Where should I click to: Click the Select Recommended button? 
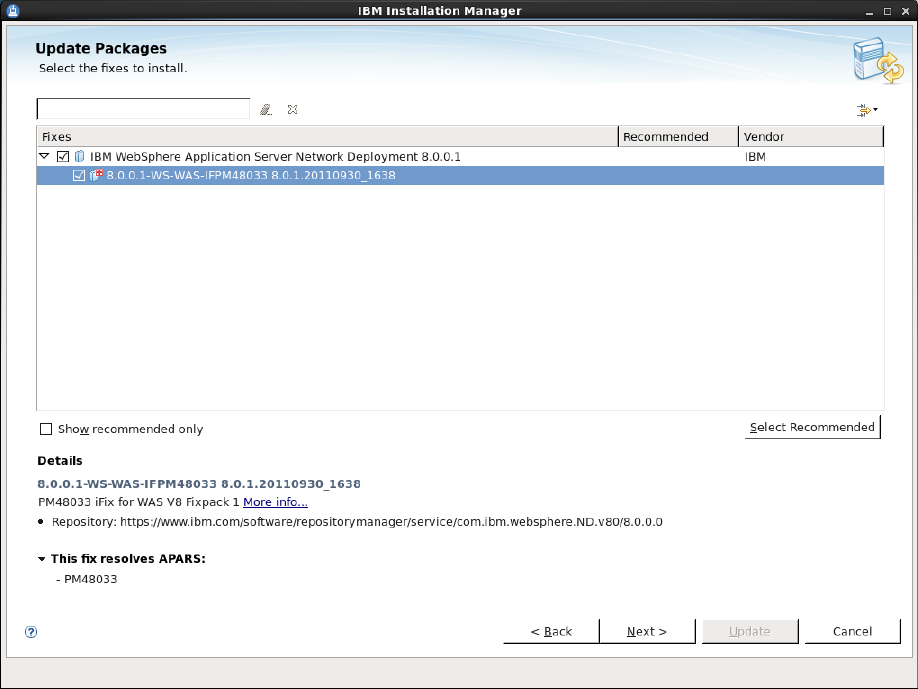pyautogui.click(x=812, y=427)
